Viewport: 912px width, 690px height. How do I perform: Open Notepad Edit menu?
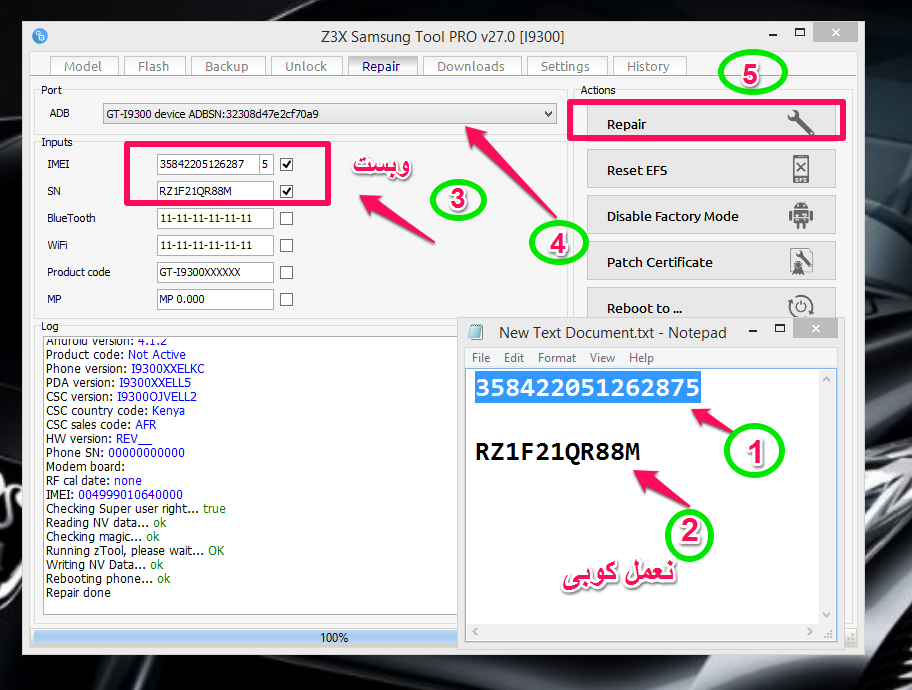pyautogui.click(x=514, y=358)
